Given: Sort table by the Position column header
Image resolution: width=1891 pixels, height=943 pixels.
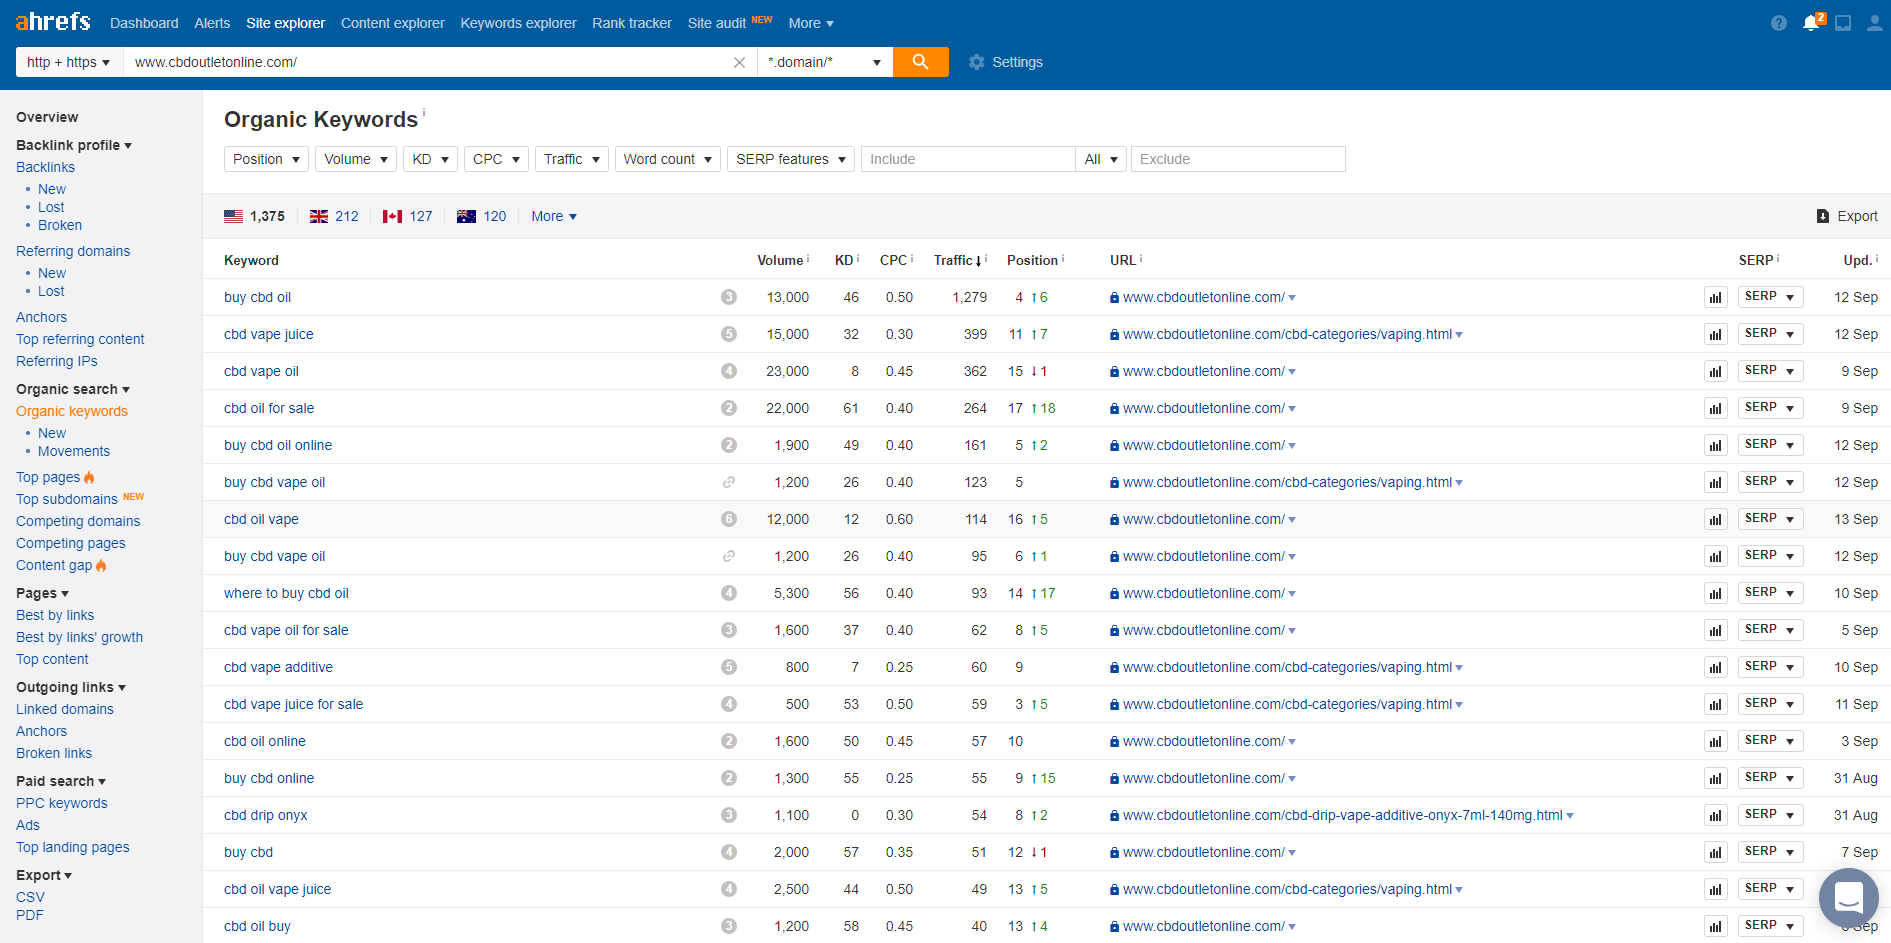Looking at the screenshot, I should click(1032, 260).
